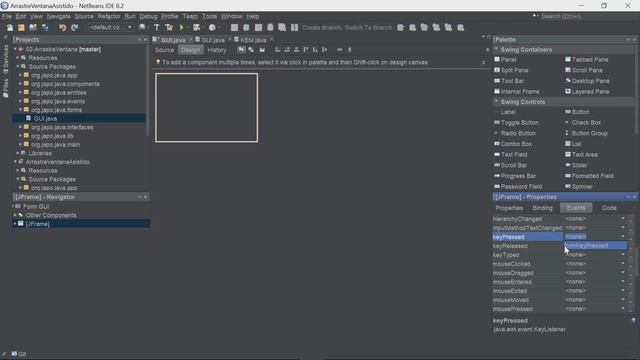Click the New Project toolbar icon
Screen dimensions: 640x360
[x=21, y=28]
